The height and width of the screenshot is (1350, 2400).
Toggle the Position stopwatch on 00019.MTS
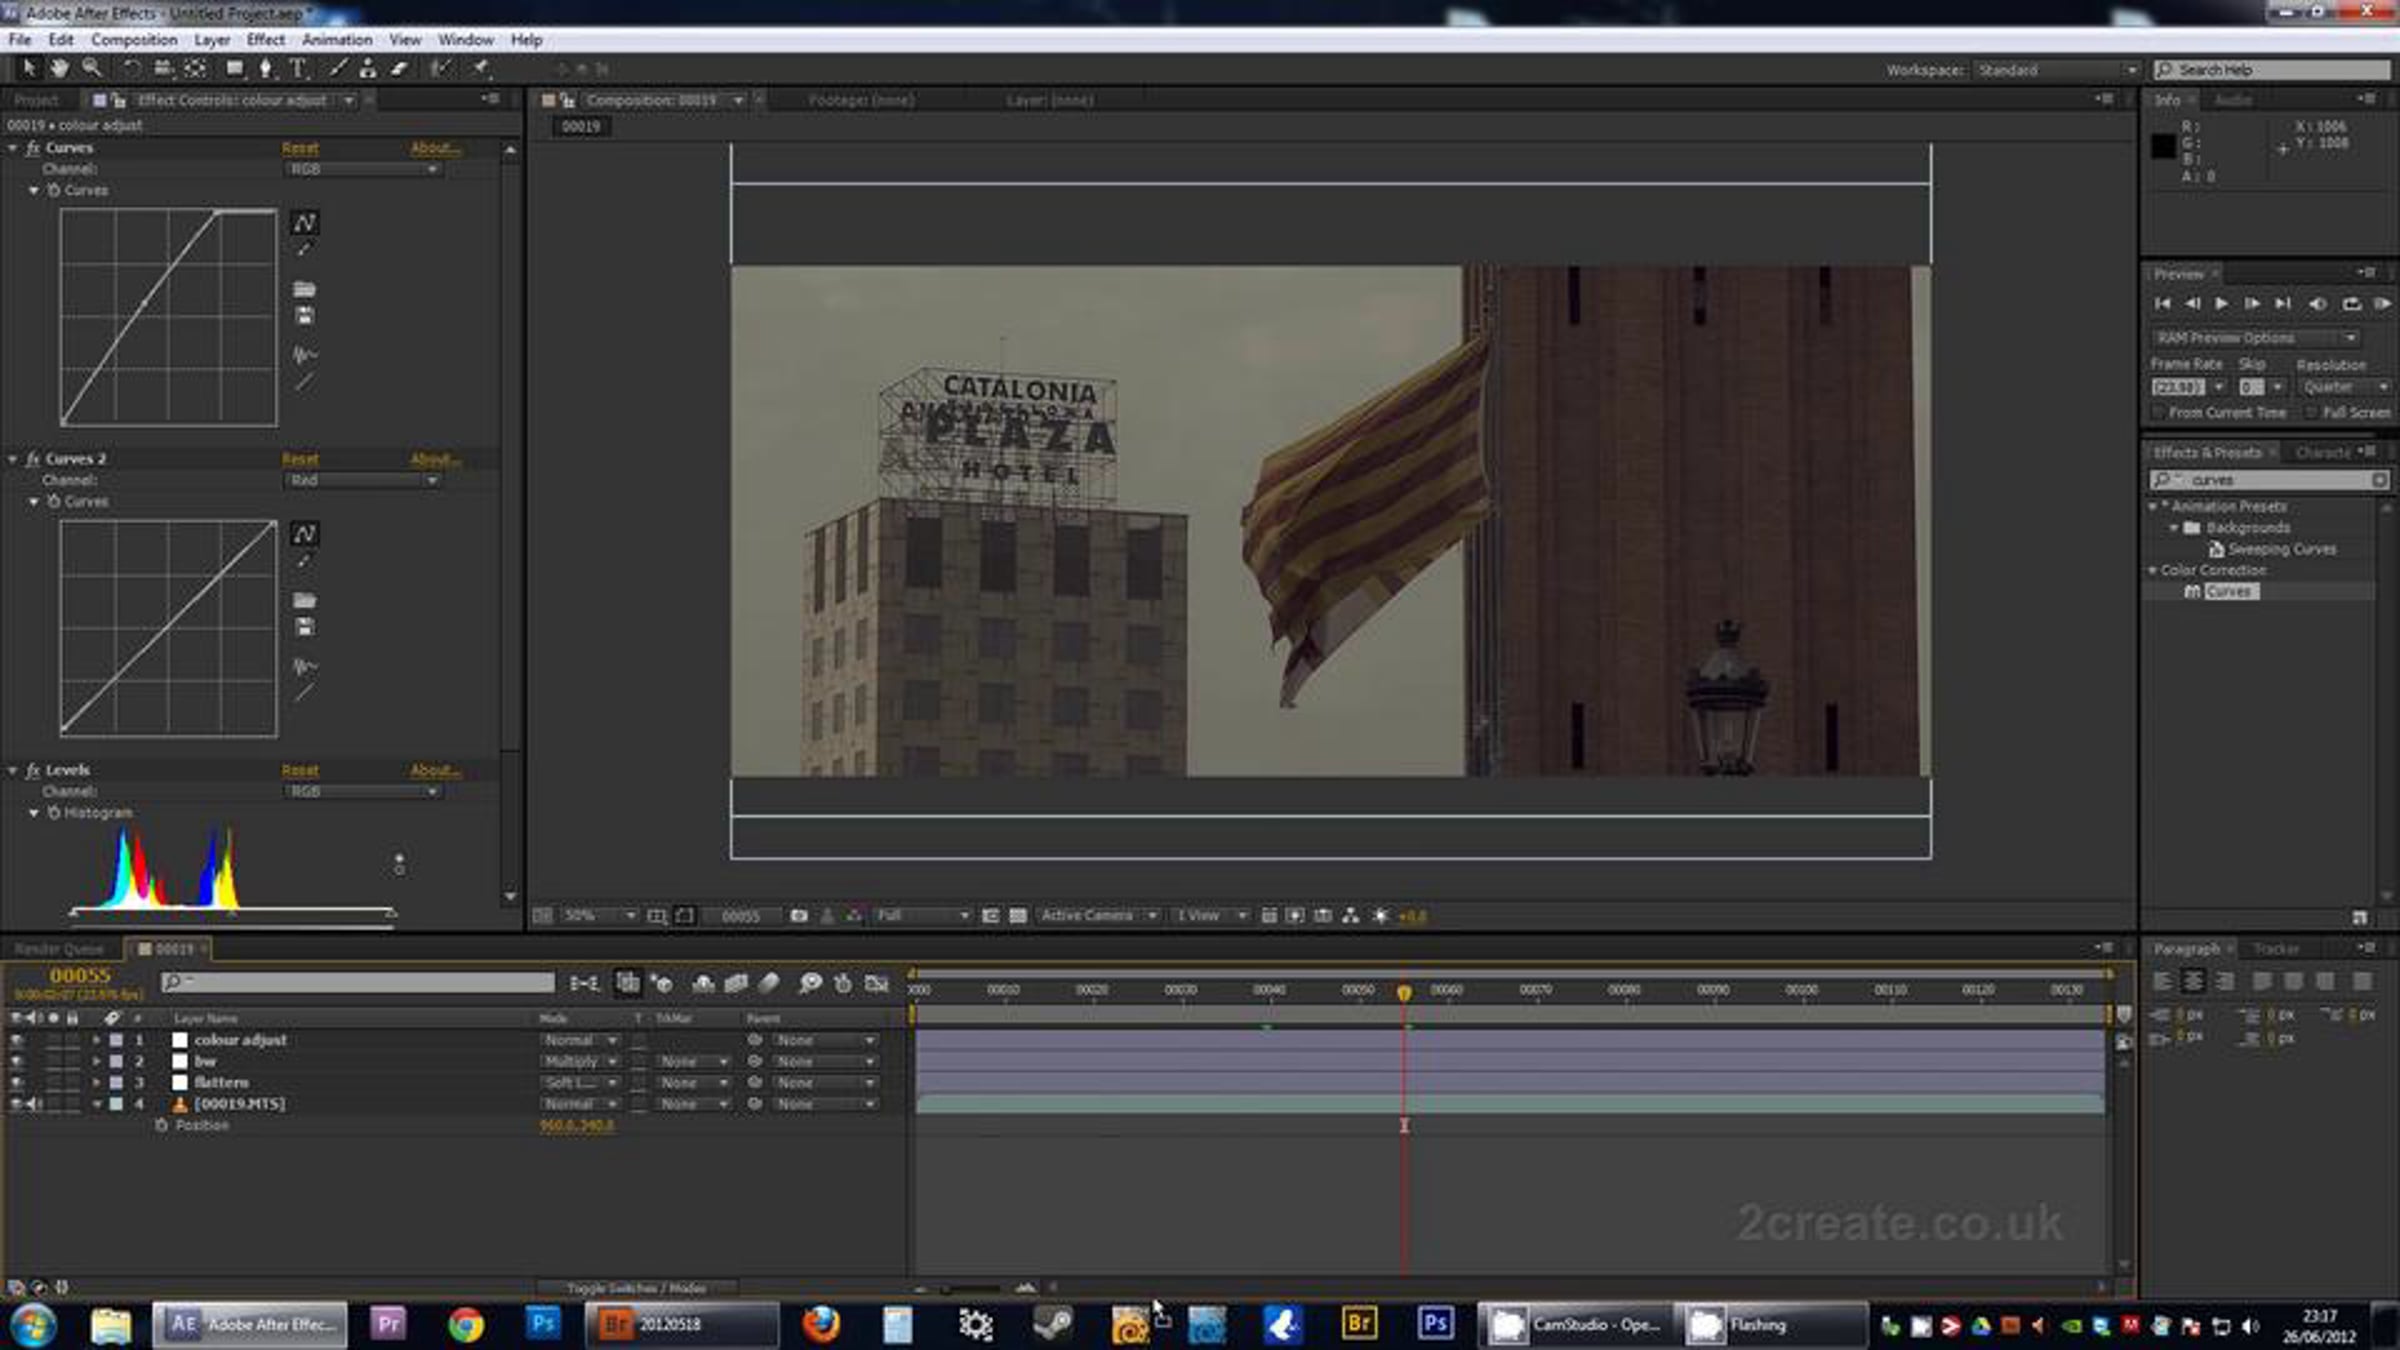tap(161, 1125)
